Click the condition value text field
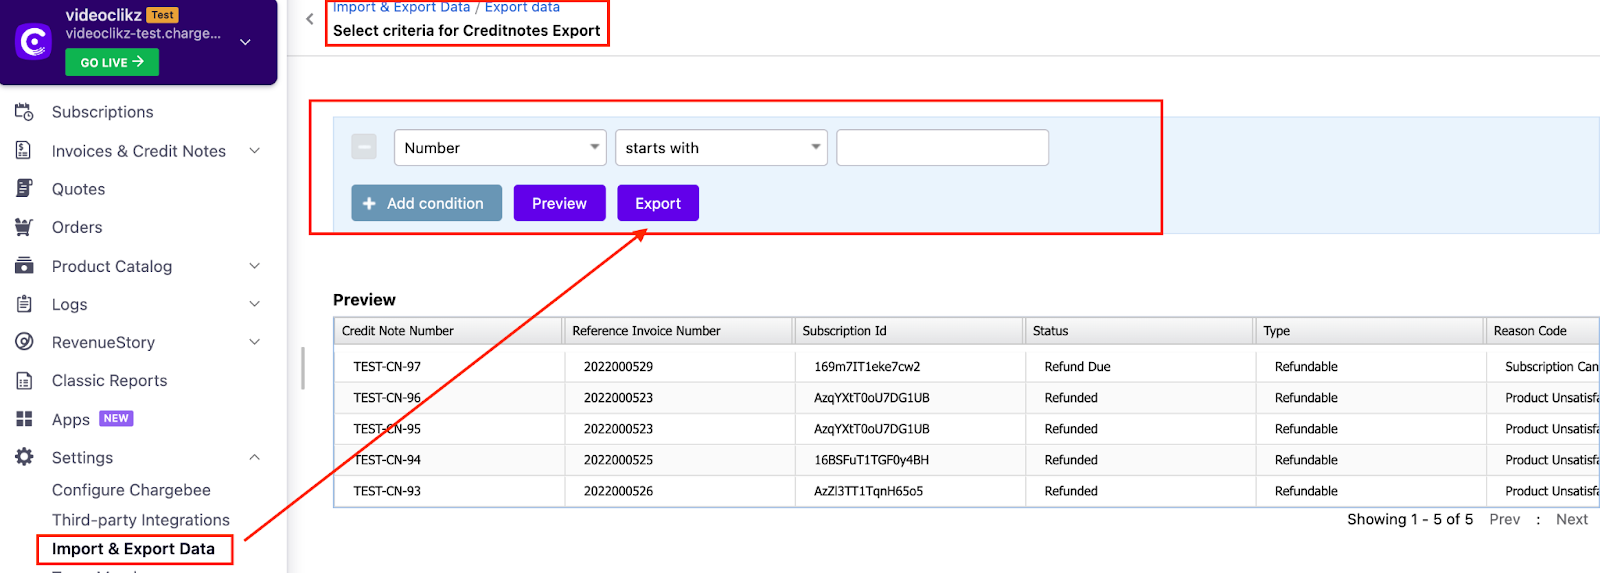1600x573 pixels. click(x=942, y=148)
